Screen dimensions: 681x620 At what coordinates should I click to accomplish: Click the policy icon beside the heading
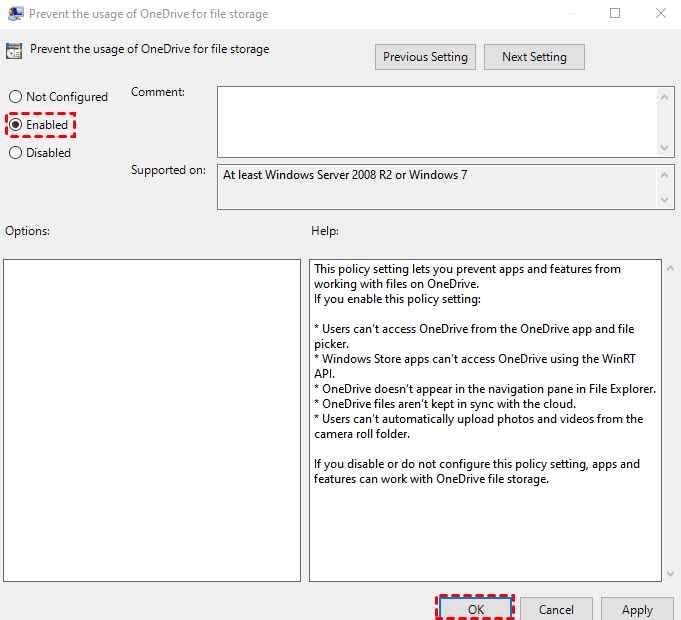tap(14, 51)
